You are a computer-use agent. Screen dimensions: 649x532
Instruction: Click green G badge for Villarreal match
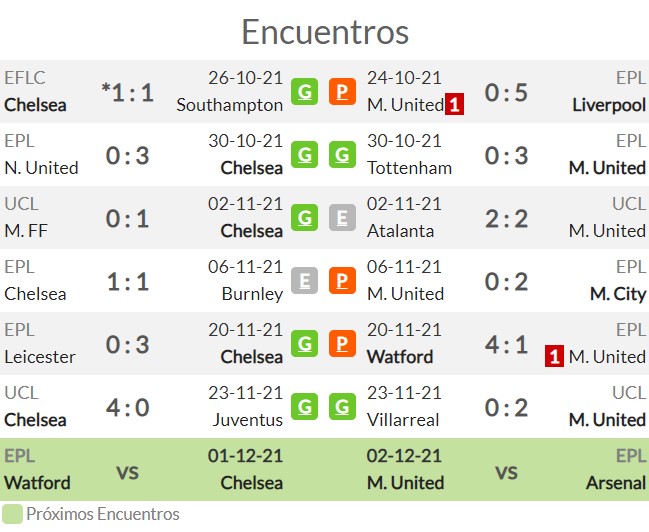click(x=342, y=407)
